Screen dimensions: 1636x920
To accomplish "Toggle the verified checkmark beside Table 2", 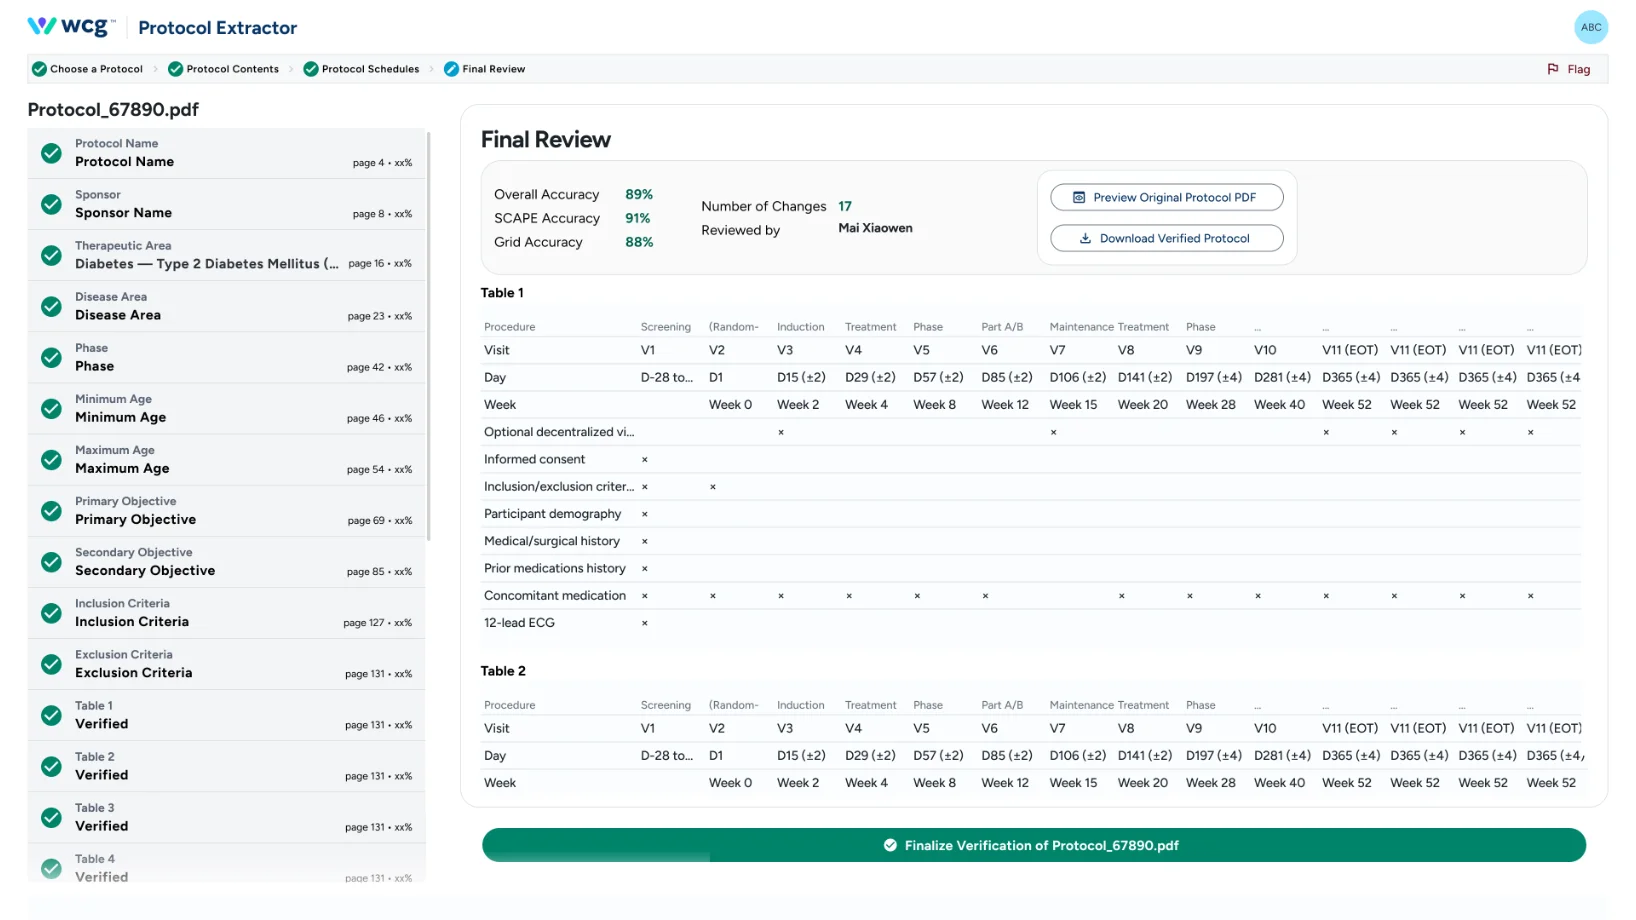I will (x=51, y=766).
